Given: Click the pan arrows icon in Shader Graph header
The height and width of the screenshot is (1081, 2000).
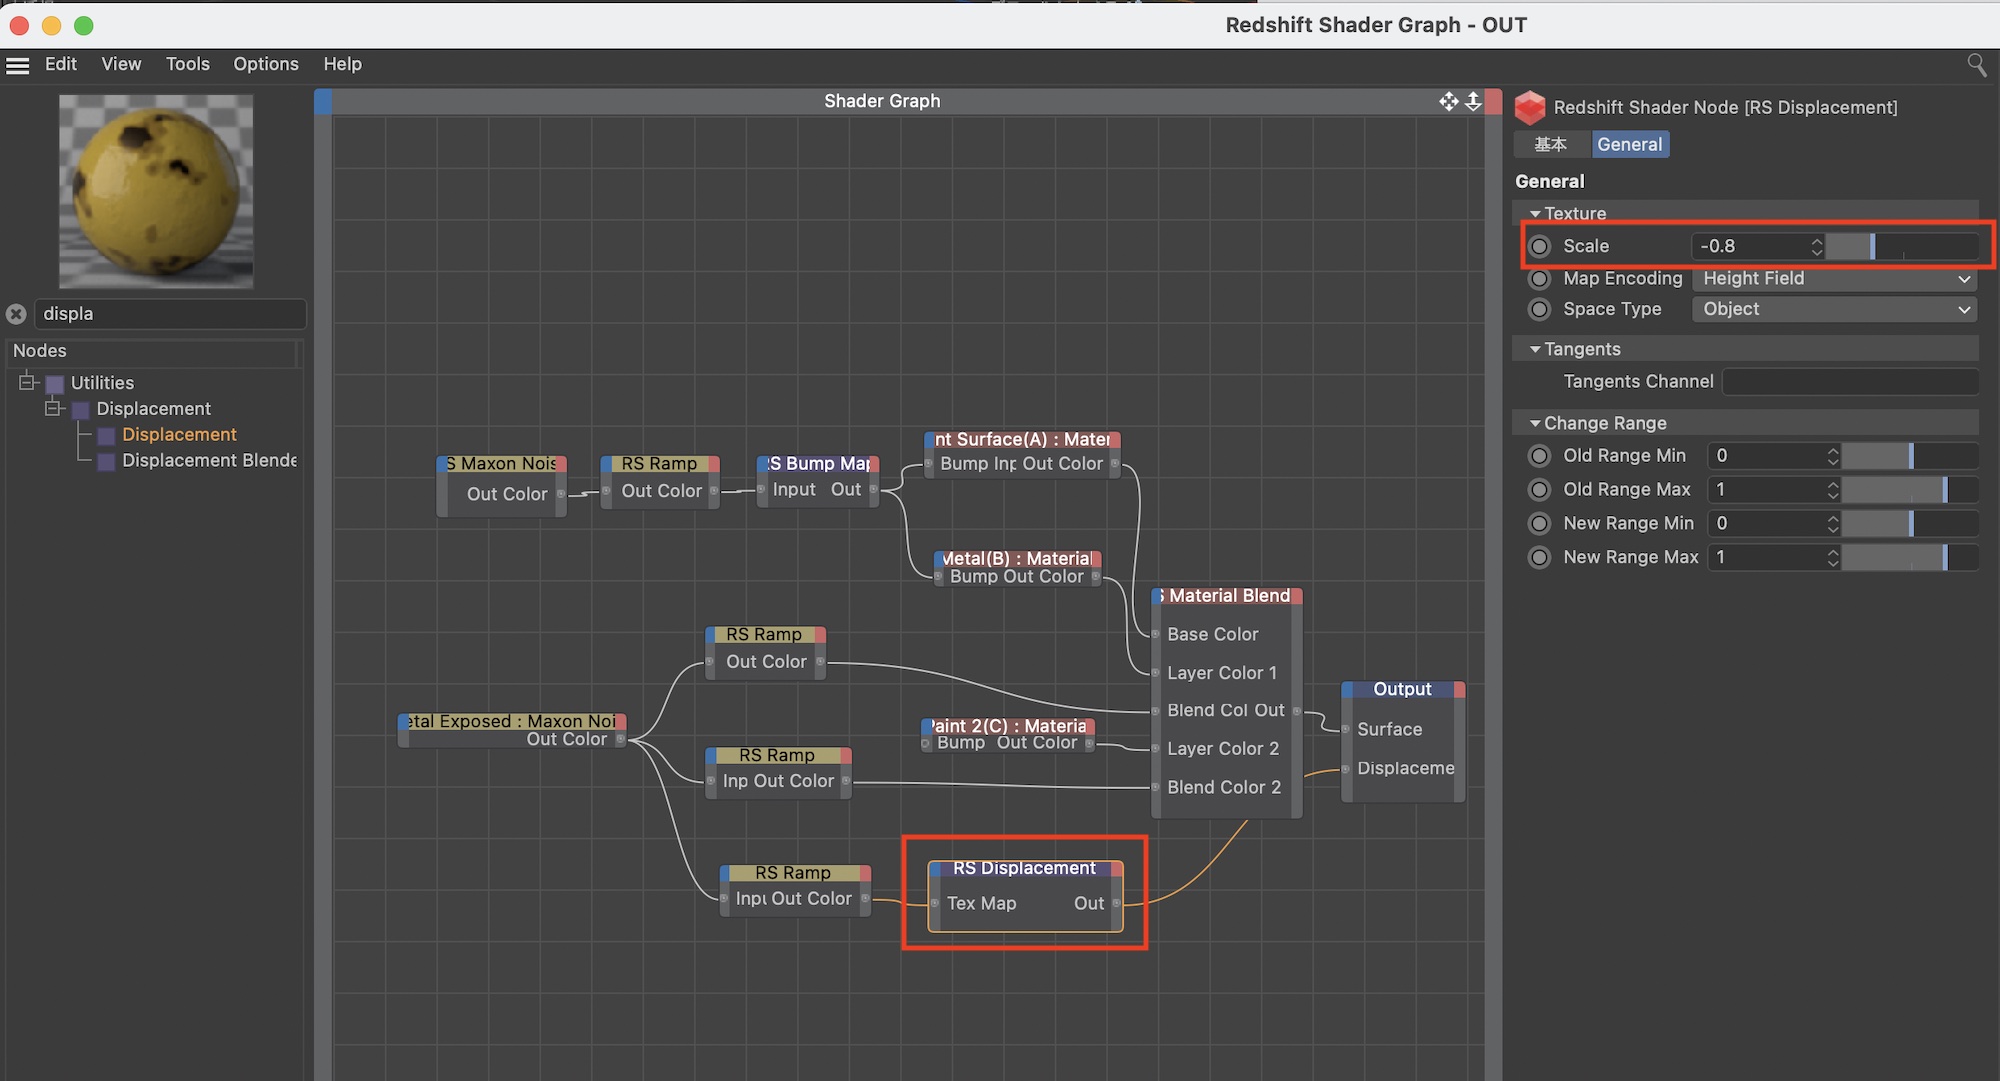Looking at the screenshot, I should [x=1448, y=101].
